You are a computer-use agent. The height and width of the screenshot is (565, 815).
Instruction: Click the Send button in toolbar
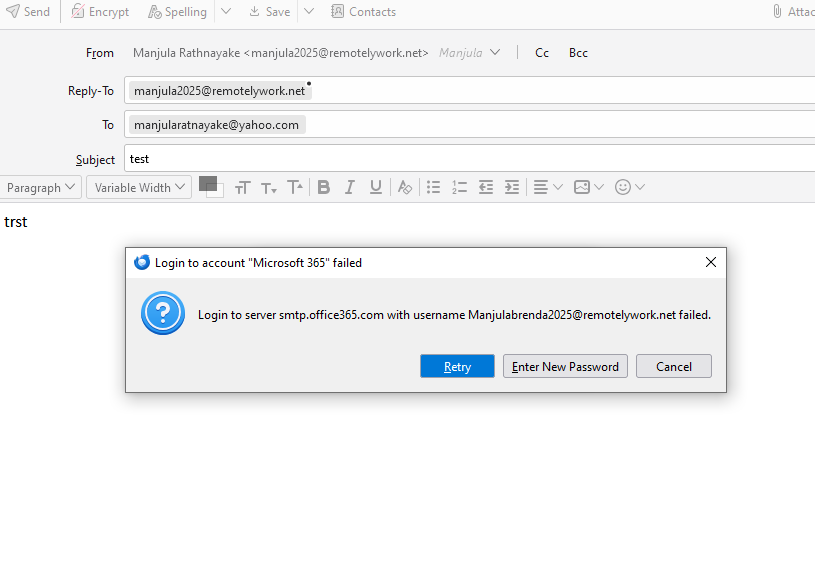click(28, 11)
